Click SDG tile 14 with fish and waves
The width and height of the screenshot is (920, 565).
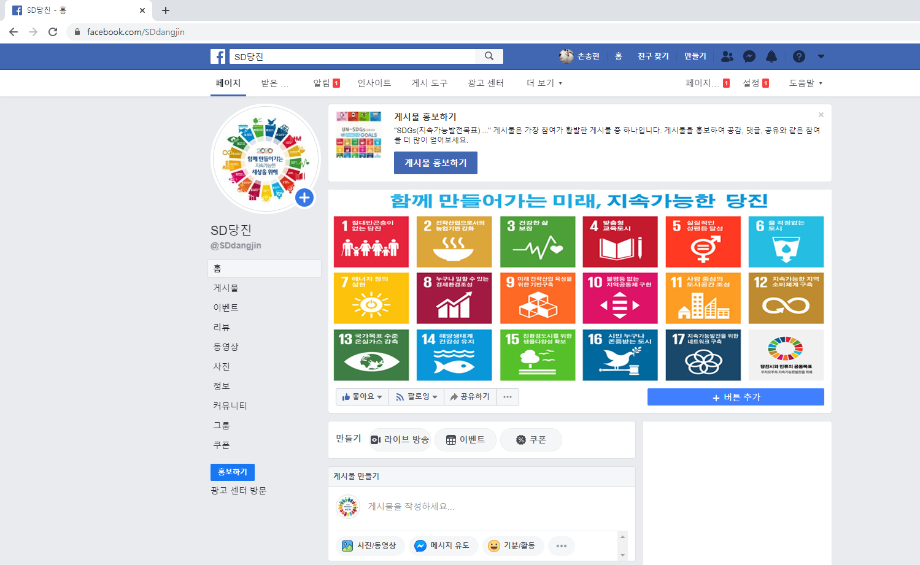click(454, 355)
